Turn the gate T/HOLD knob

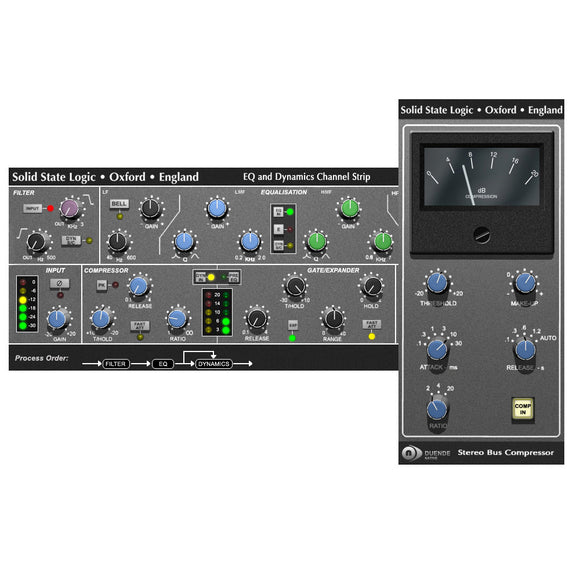point(296,286)
